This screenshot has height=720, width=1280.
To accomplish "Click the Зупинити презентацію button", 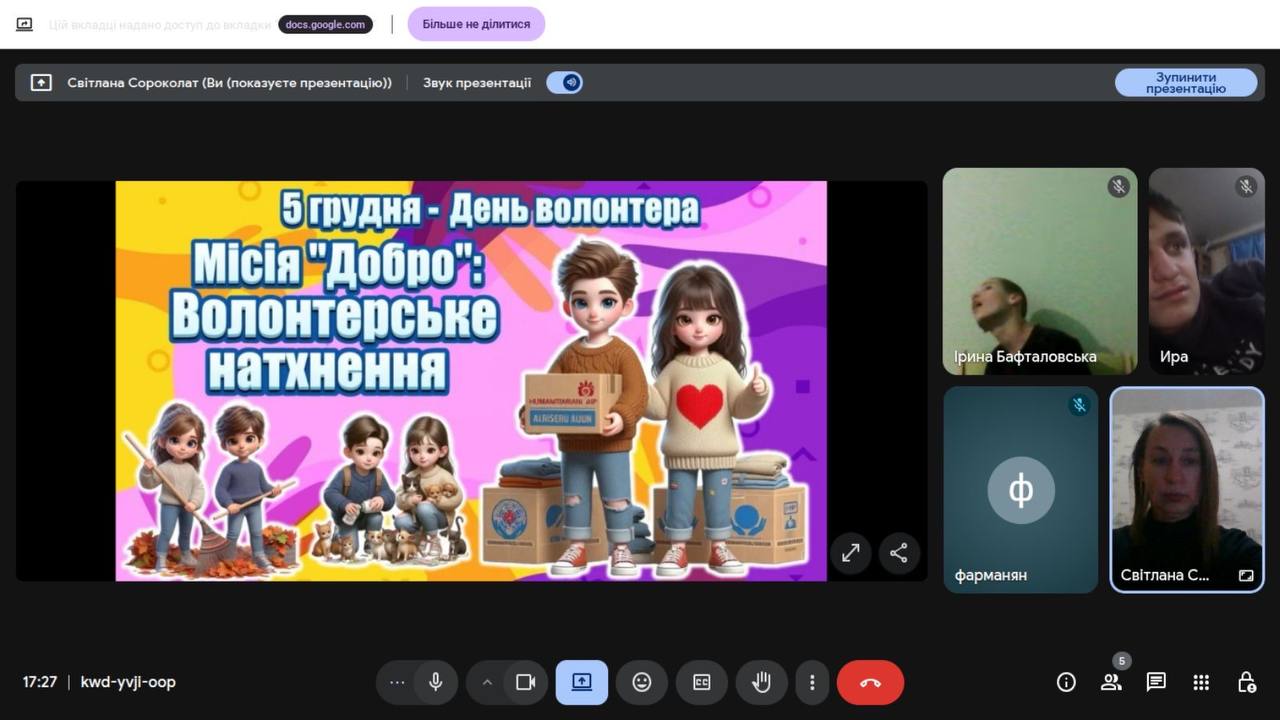I will [1185, 83].
